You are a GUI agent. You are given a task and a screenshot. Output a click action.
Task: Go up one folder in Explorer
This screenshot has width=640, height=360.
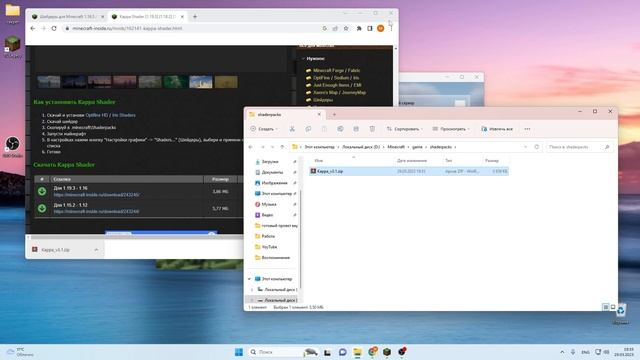[282, 147]
